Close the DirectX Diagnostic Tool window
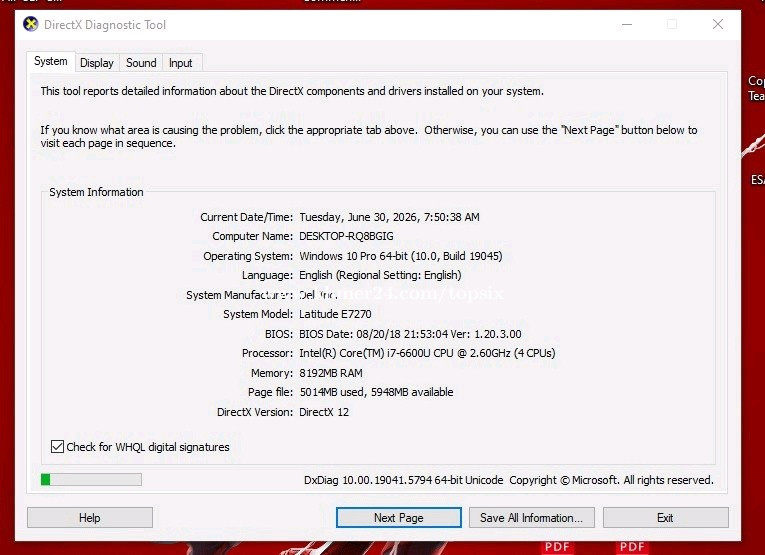 point(718,24)
